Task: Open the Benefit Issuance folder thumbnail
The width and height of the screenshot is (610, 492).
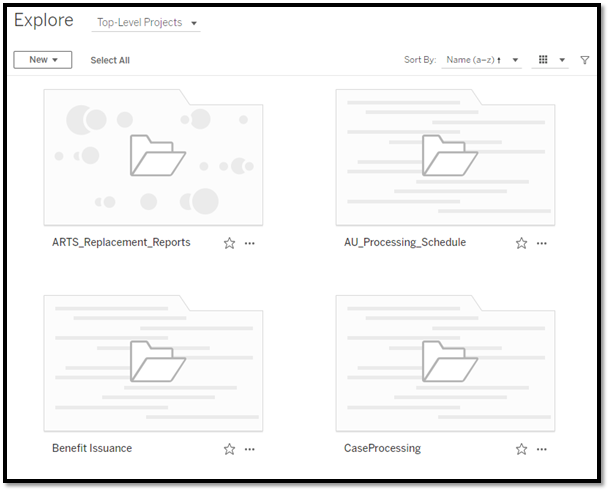Action: [x=153, y=363]
